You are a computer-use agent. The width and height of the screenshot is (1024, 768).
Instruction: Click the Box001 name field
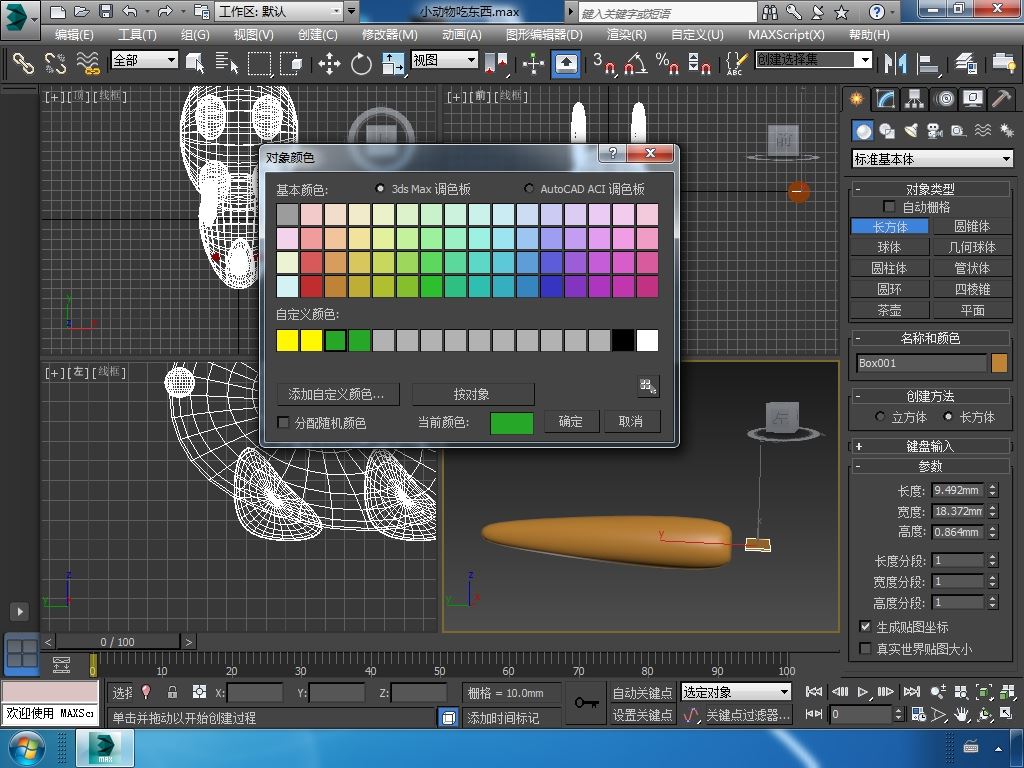[x=921, y=363]
